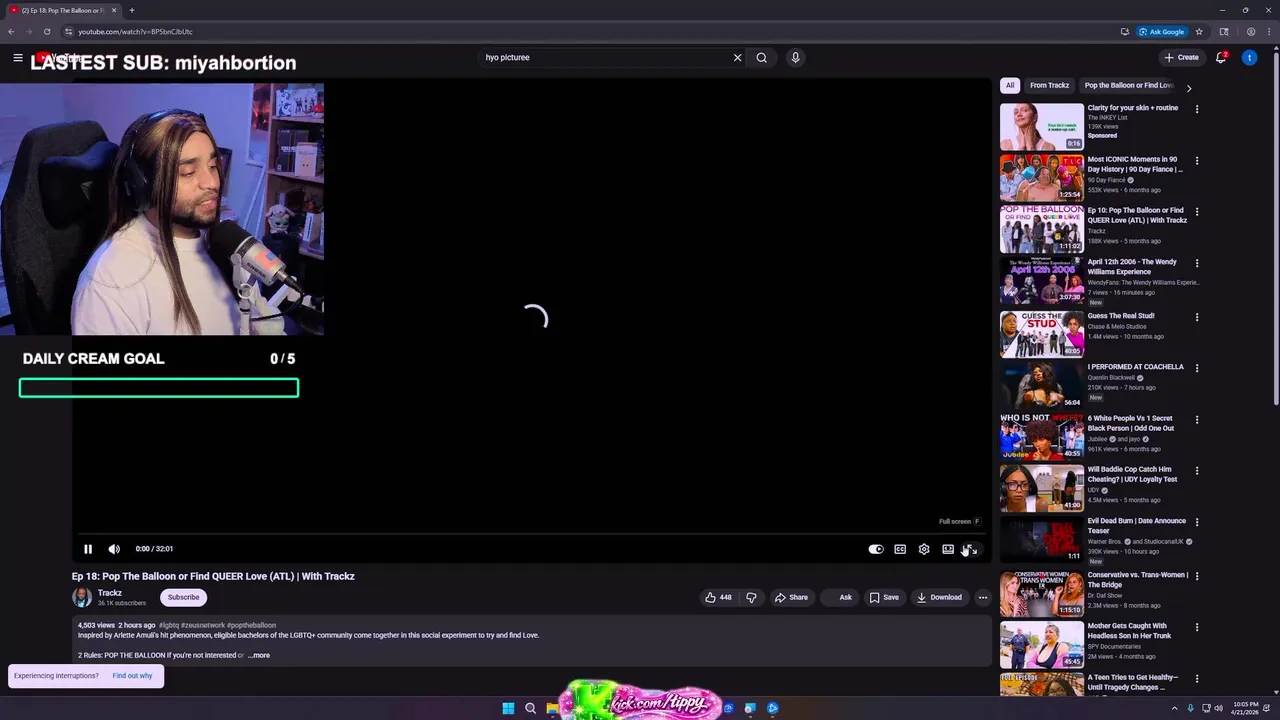
Task: Like the video (448 likes)
Action: 718,597
